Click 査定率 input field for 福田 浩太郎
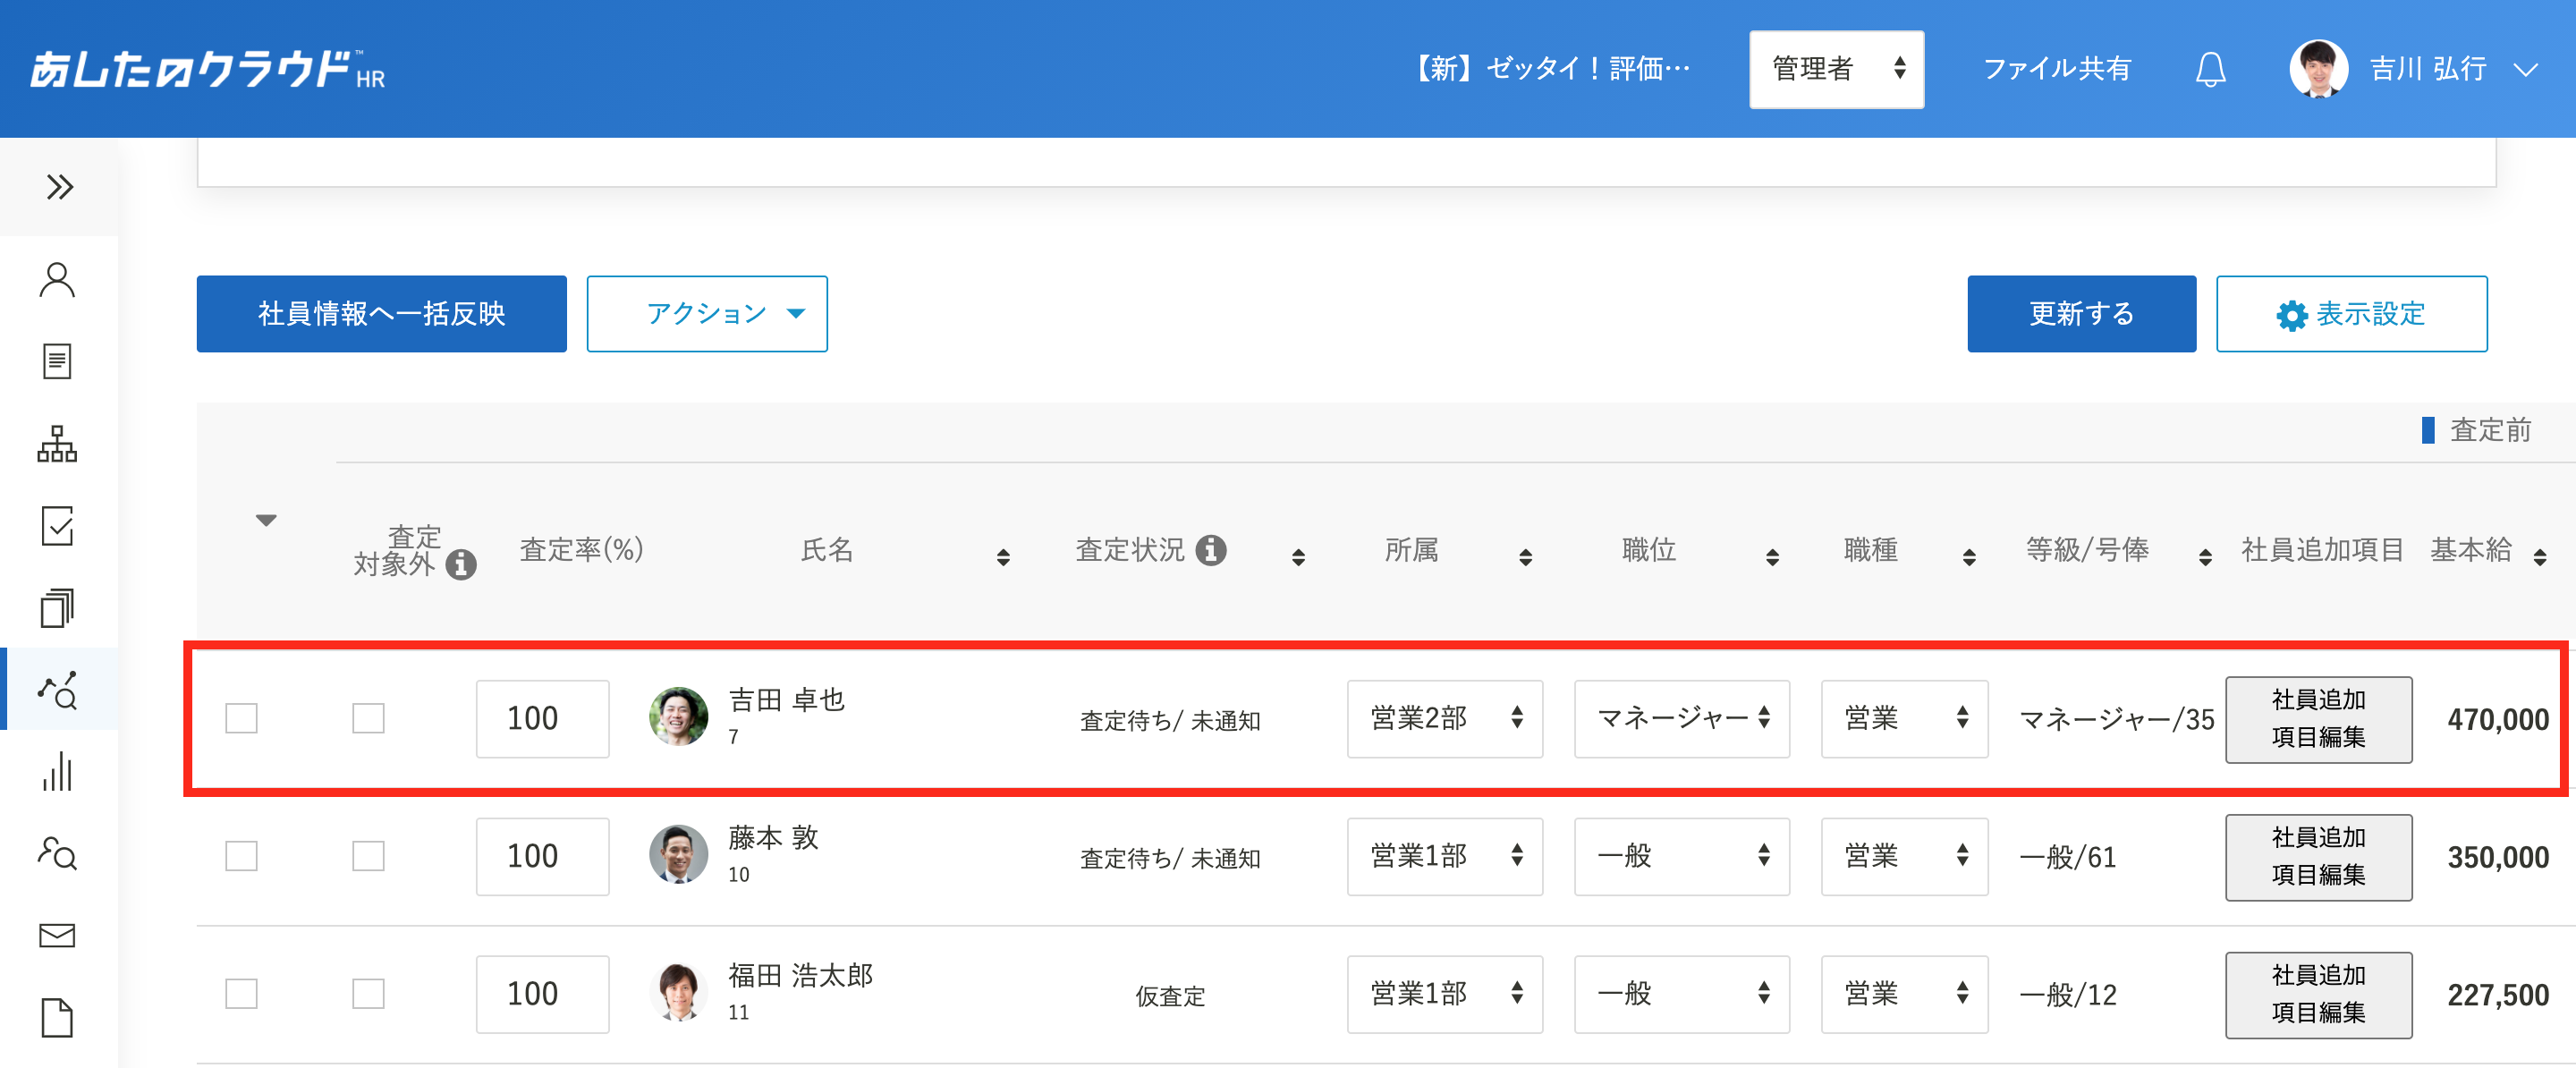The height and width of the screenshot is (1068, 2576). click(x=542, y=995)
